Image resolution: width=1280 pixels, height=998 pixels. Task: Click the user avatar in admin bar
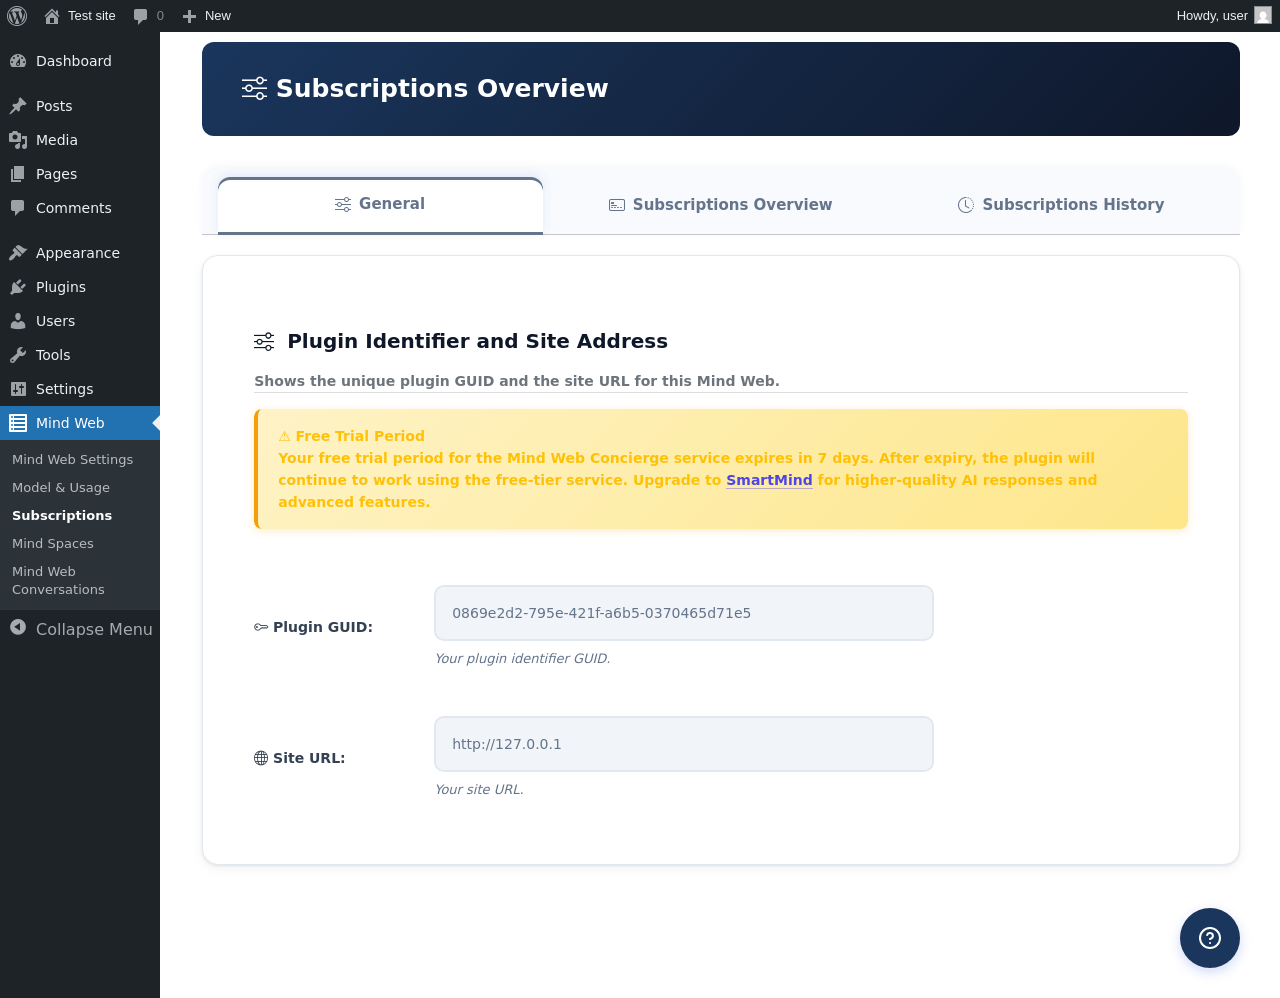(x=1263, y=16)
